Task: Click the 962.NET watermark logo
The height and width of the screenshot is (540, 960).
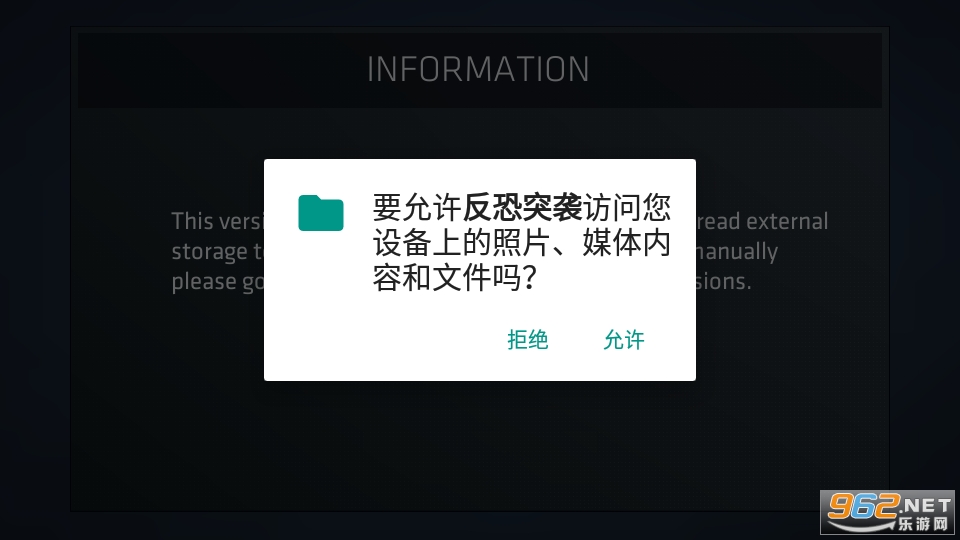Action: pos(888,512)
